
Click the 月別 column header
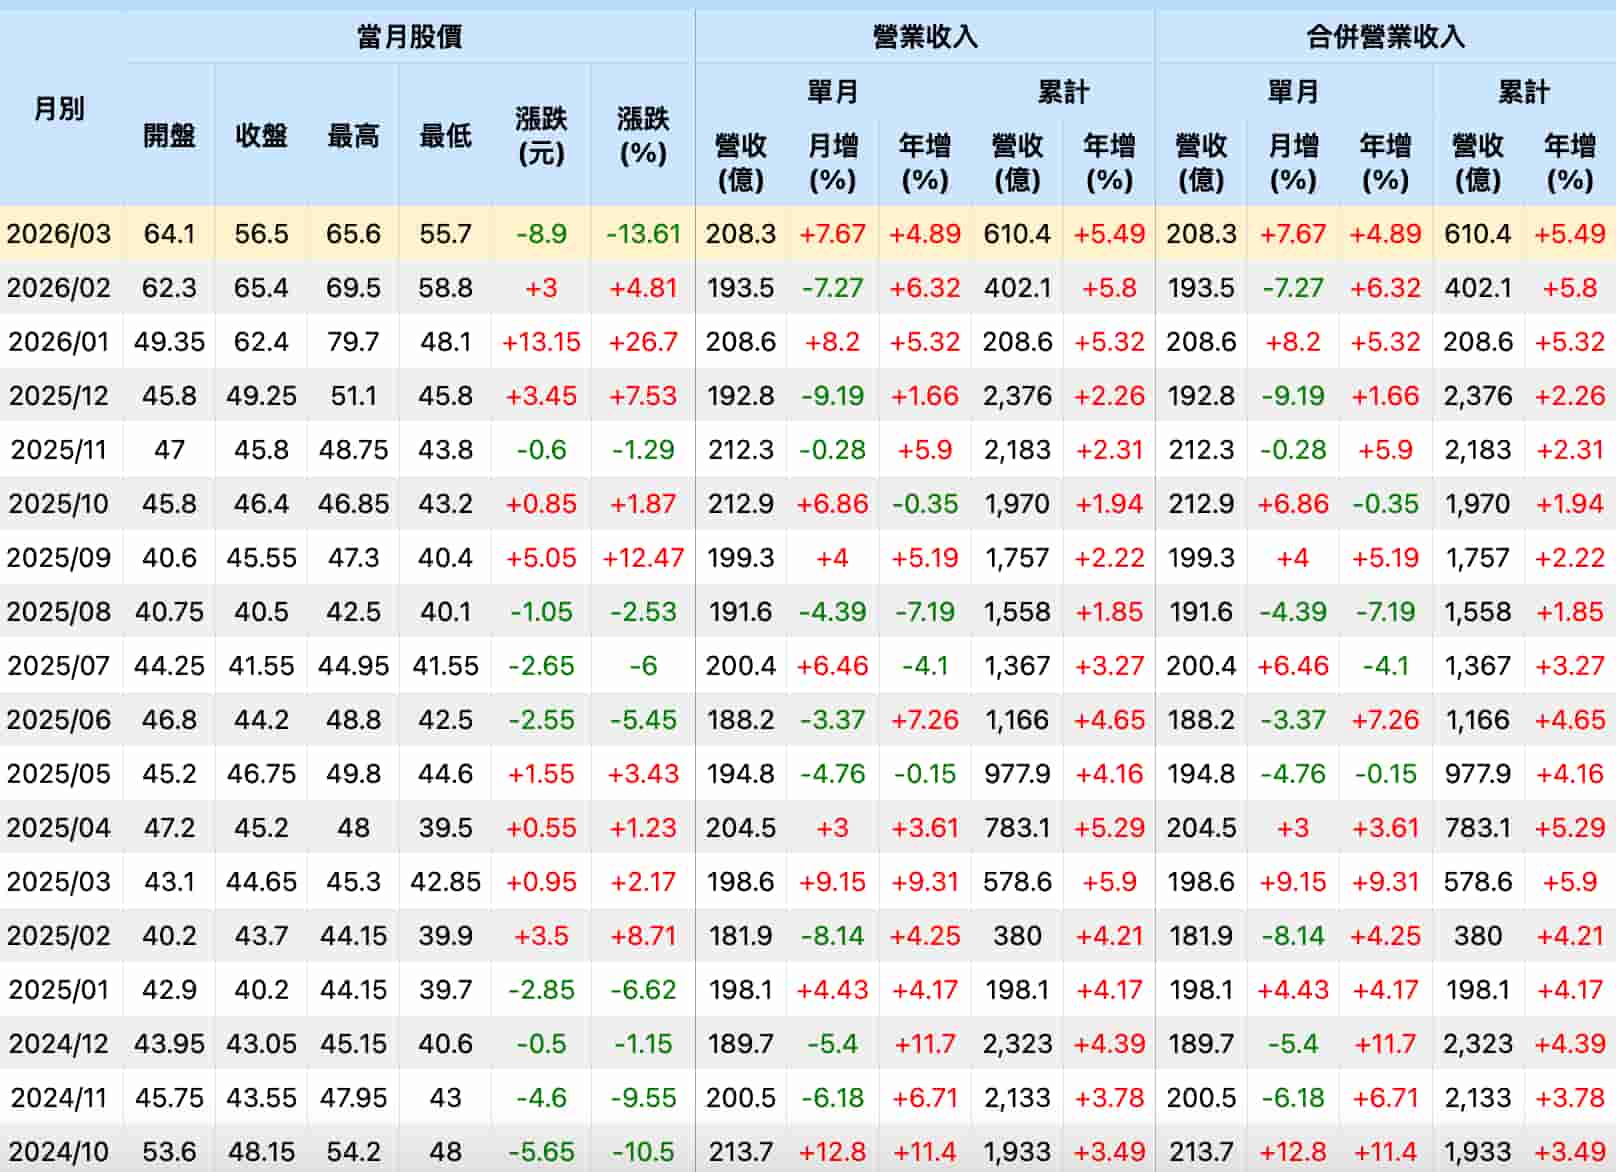coord(59,108)
